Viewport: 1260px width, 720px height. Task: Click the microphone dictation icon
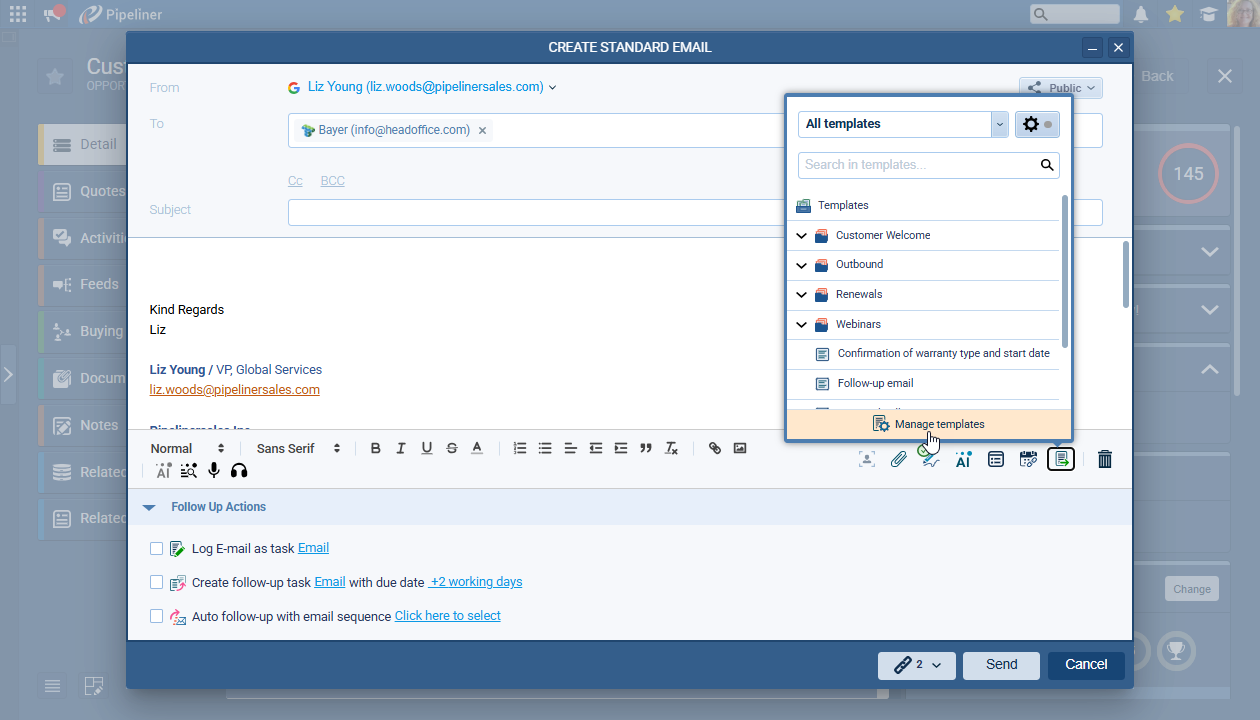click(x=214, y=471)
